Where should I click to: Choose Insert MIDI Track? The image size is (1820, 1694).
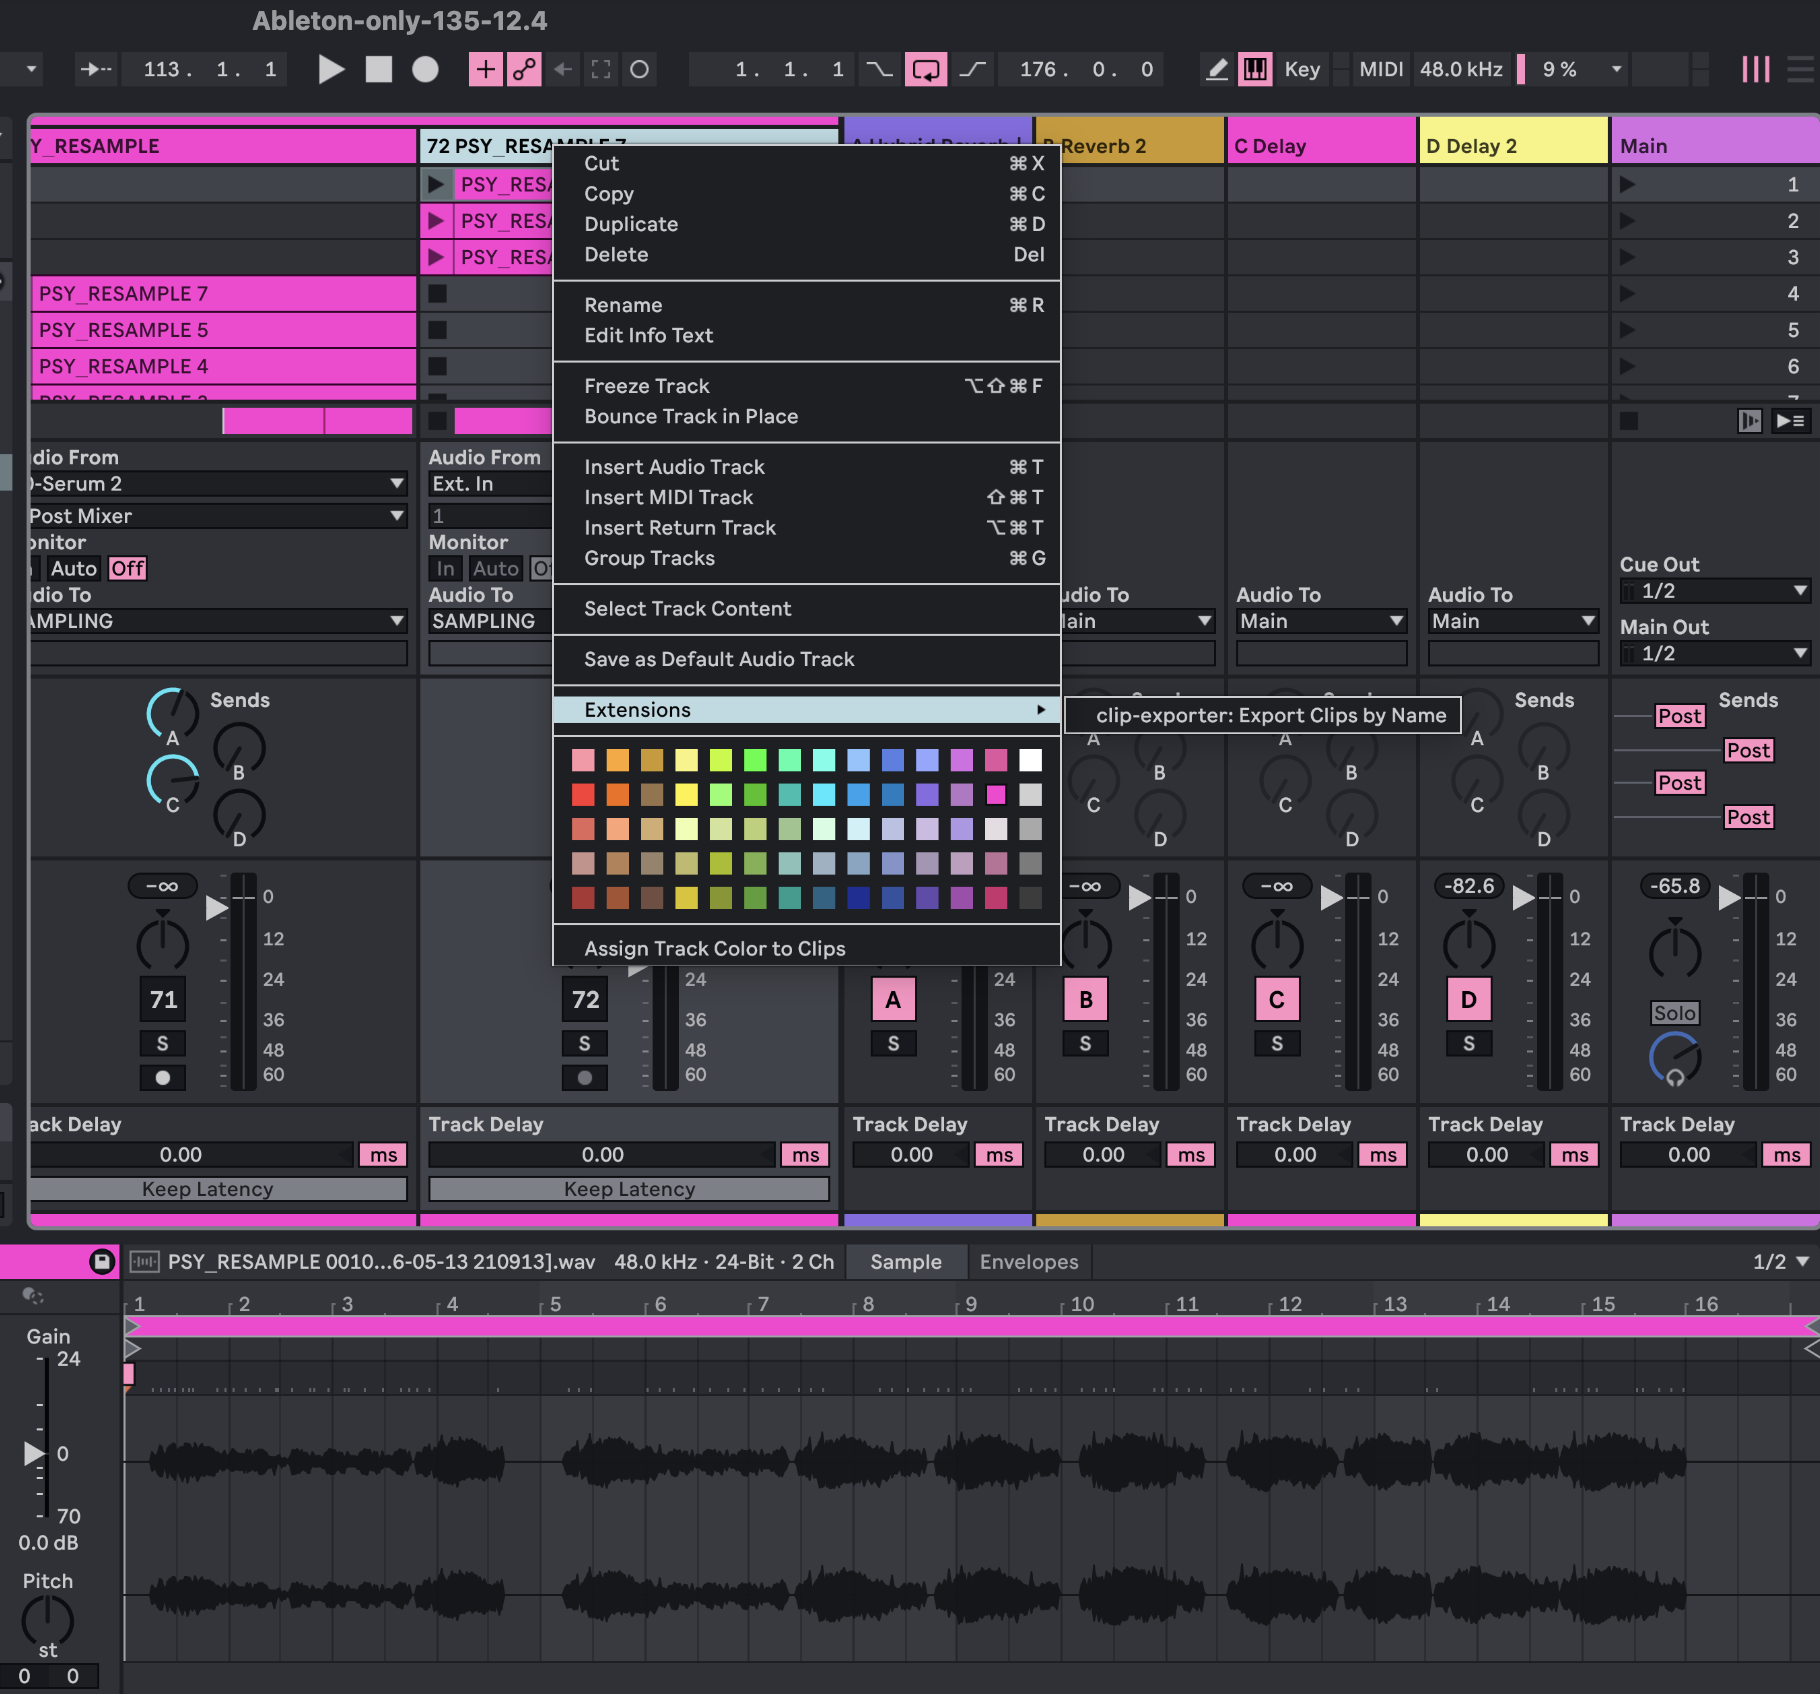[x=807, y=497]
